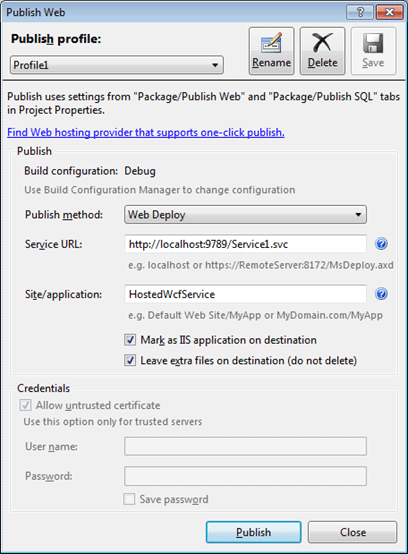
Task: Open the Publish profile dropdown showing Profile1
Action: 117,65
